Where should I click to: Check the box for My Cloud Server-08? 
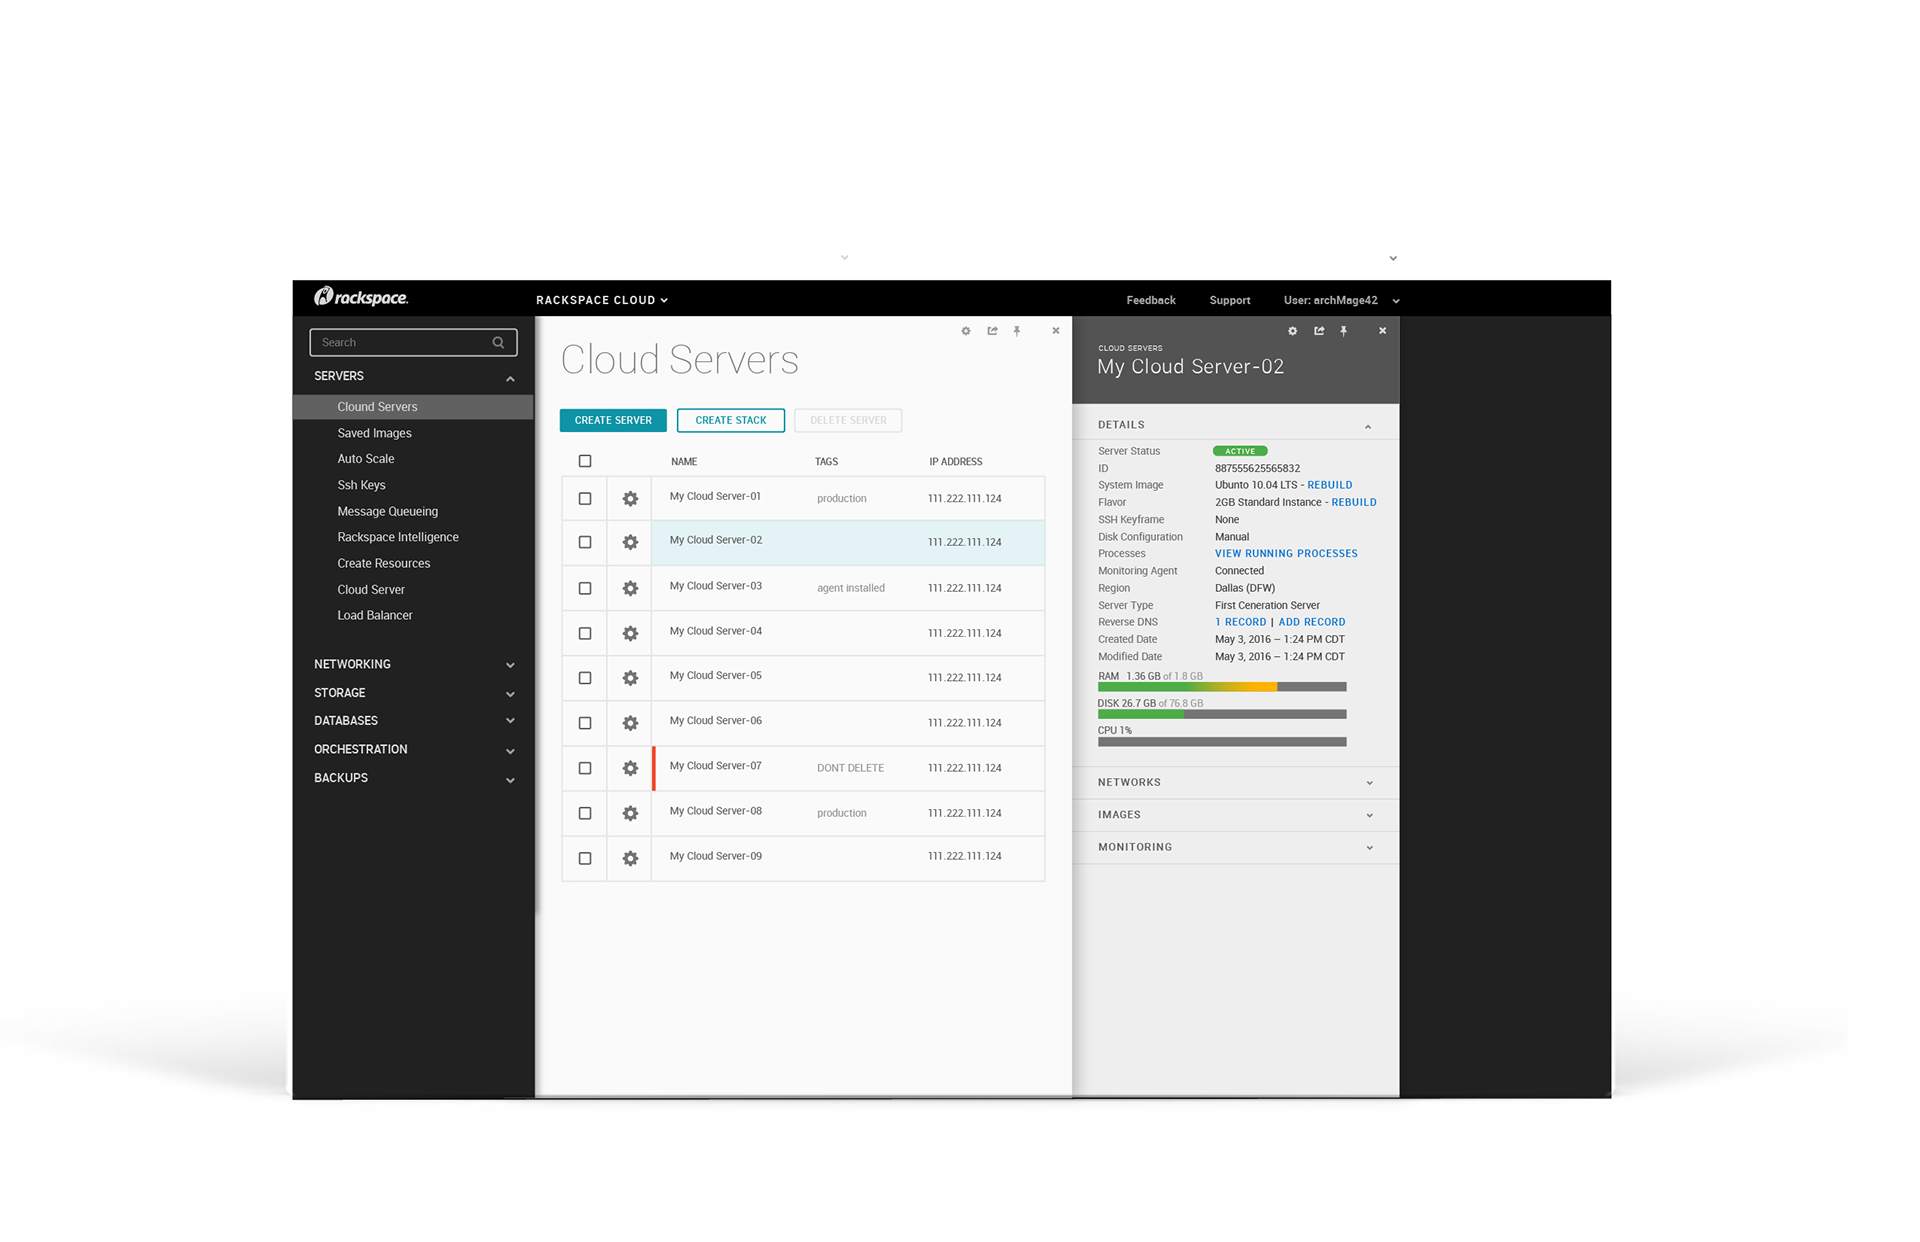[x=585, y=813]
